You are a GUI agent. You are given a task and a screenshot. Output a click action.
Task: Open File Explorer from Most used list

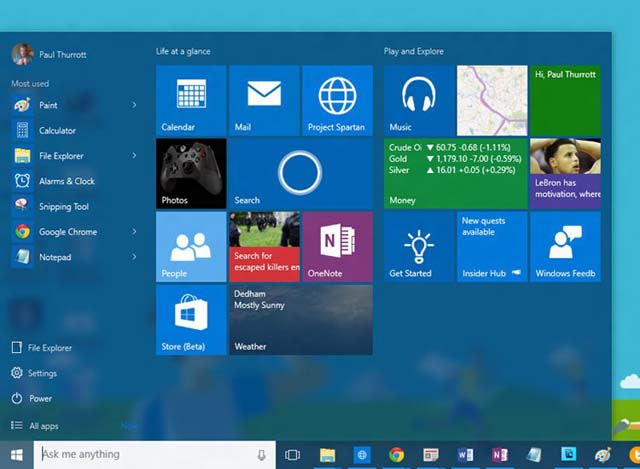tap(76, 156)
